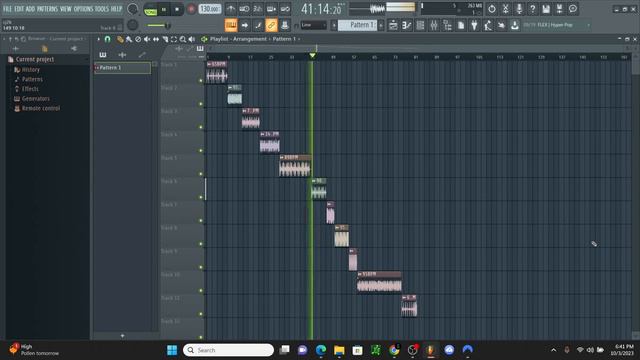Arm the red record button

[191, 9]
